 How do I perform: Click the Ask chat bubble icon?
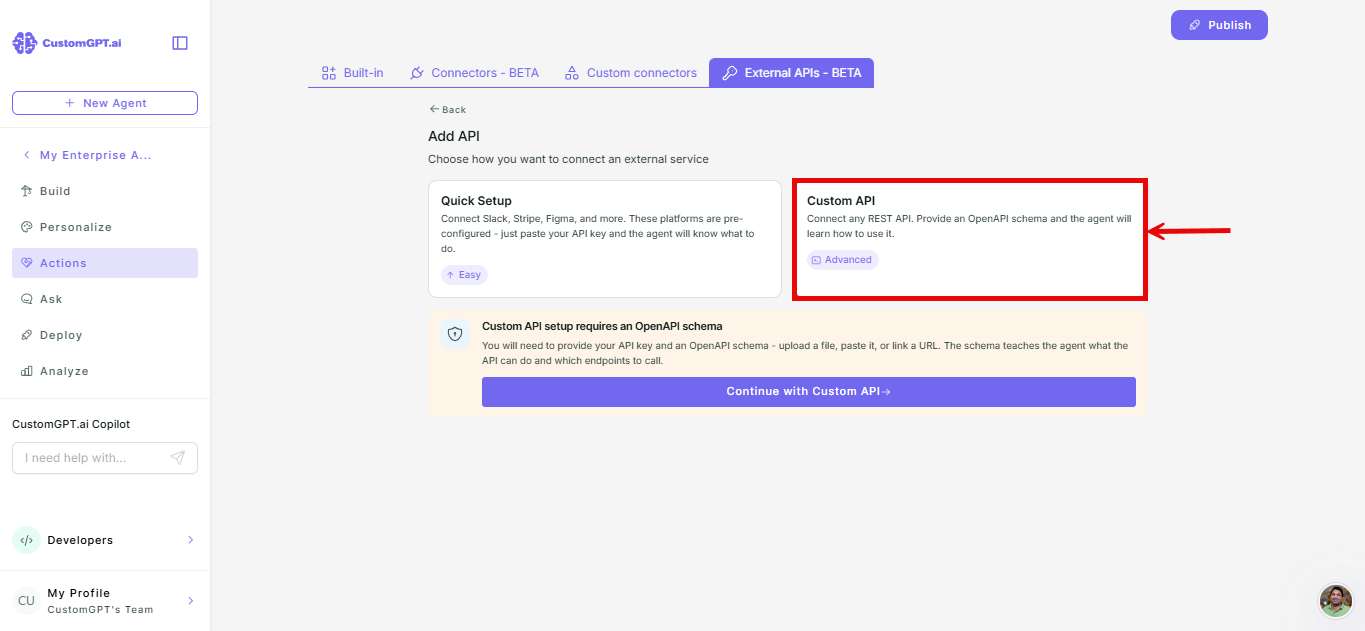pyautogui.click(x=27, y=299)
